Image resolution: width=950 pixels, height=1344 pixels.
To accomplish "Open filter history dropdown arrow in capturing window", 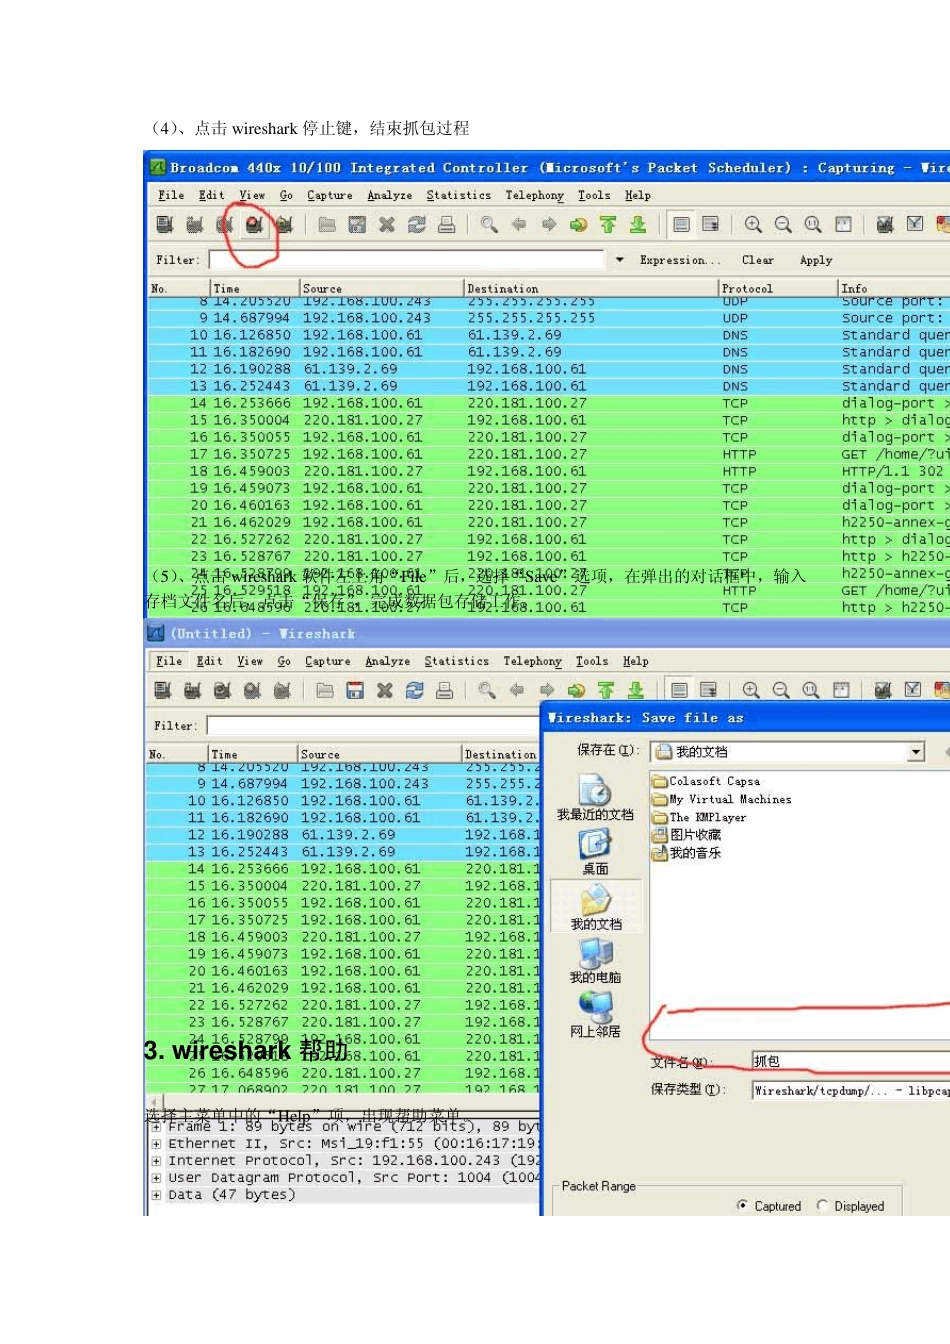I will [x=620, y=260].
